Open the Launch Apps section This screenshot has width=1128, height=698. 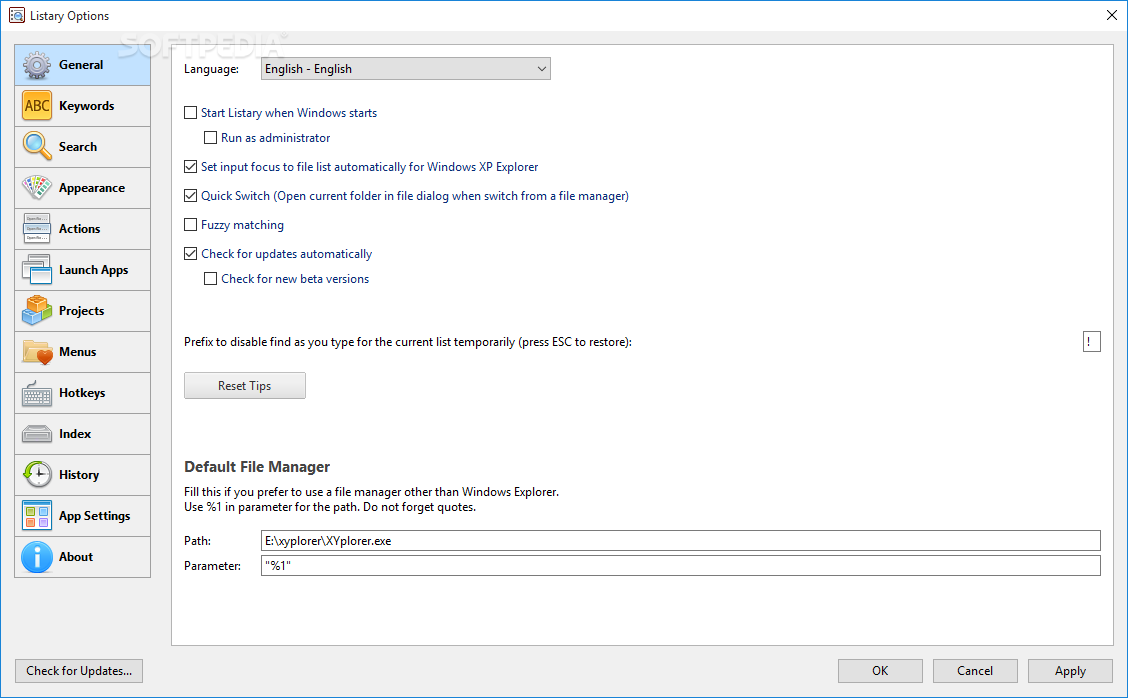83,270
